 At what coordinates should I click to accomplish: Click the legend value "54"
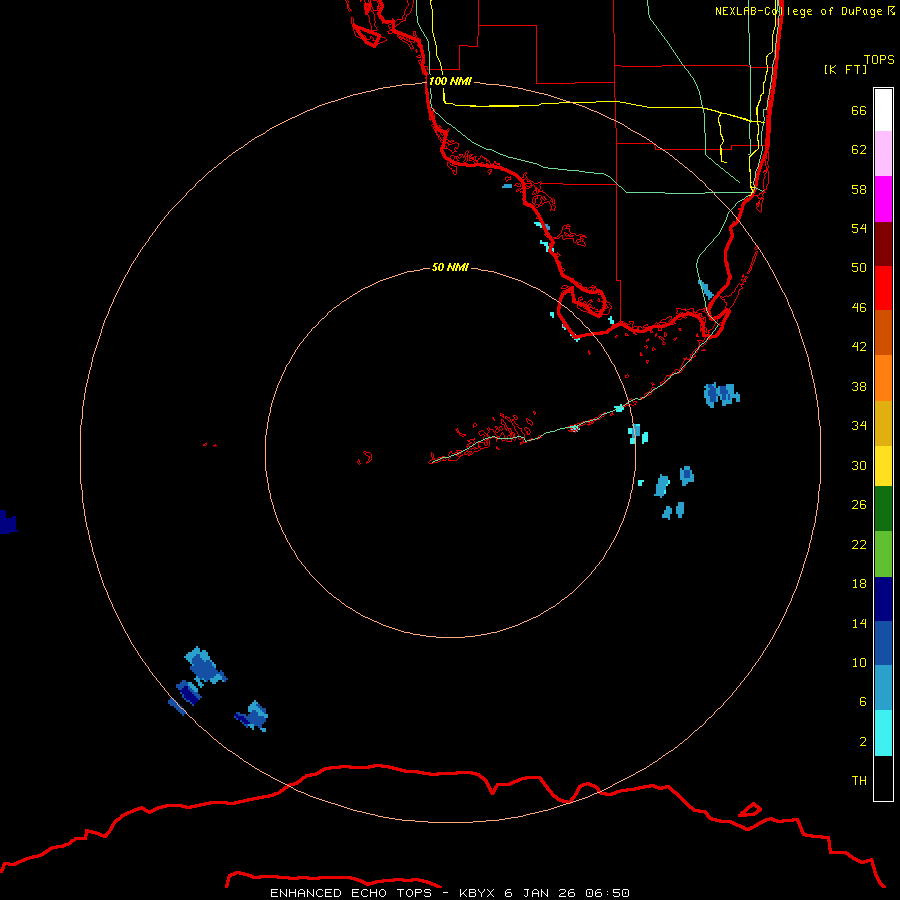click(x=859, y=228)
